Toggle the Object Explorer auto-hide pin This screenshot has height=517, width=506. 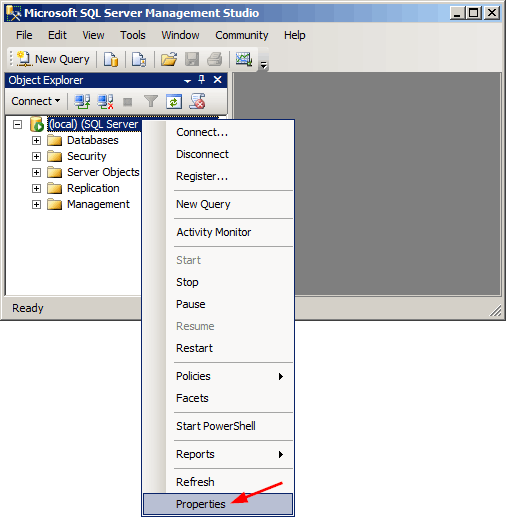tap(202, 80)
